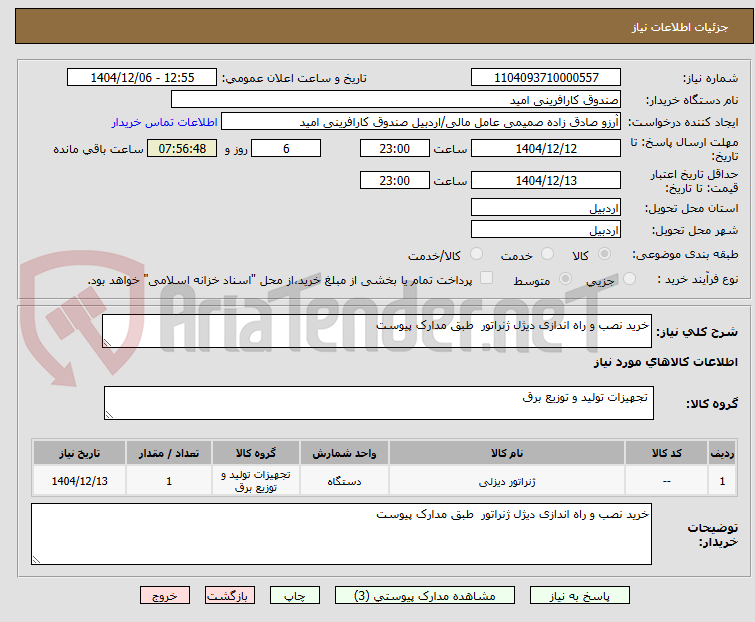
Task: Click response deadline date 1404/12/12 field
Action: tap(546, 148)
